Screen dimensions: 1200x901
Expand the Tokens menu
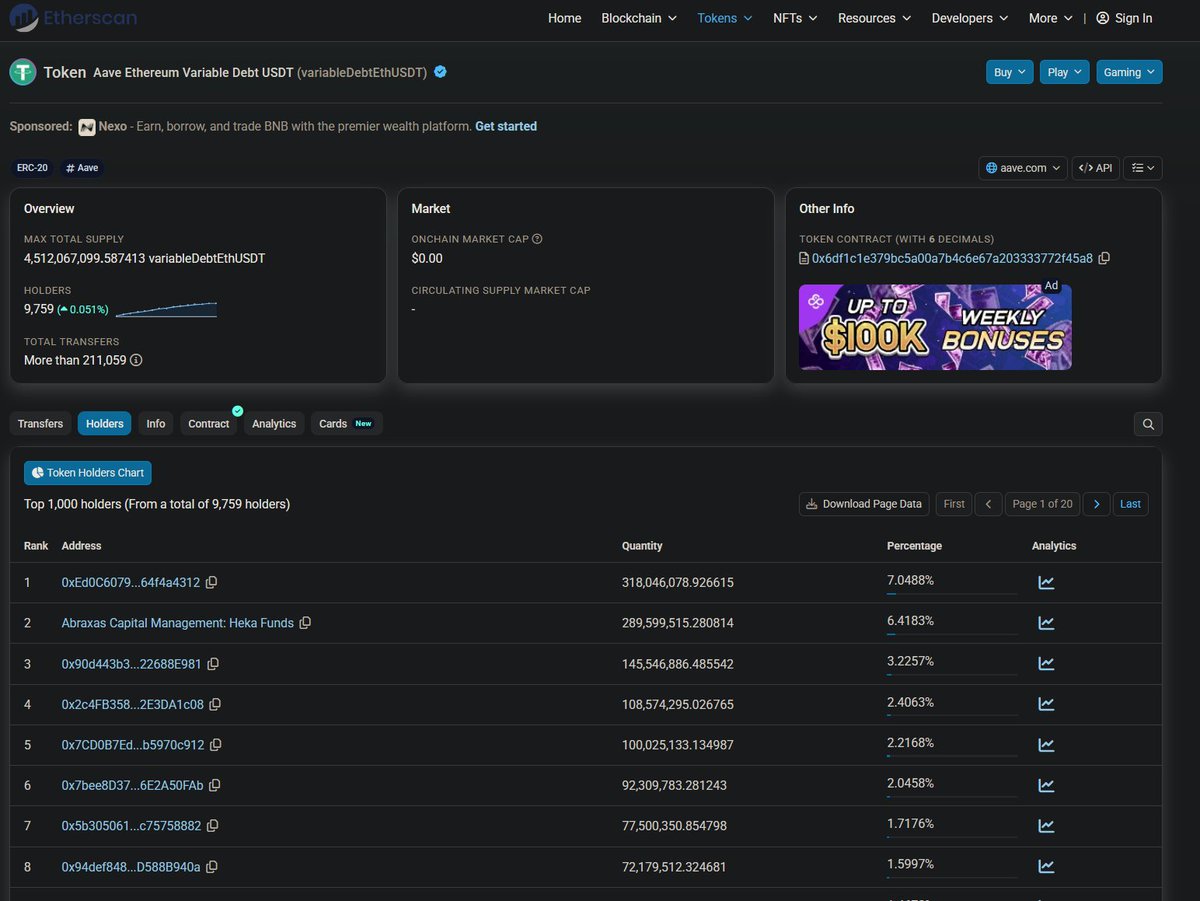(725, 18)
